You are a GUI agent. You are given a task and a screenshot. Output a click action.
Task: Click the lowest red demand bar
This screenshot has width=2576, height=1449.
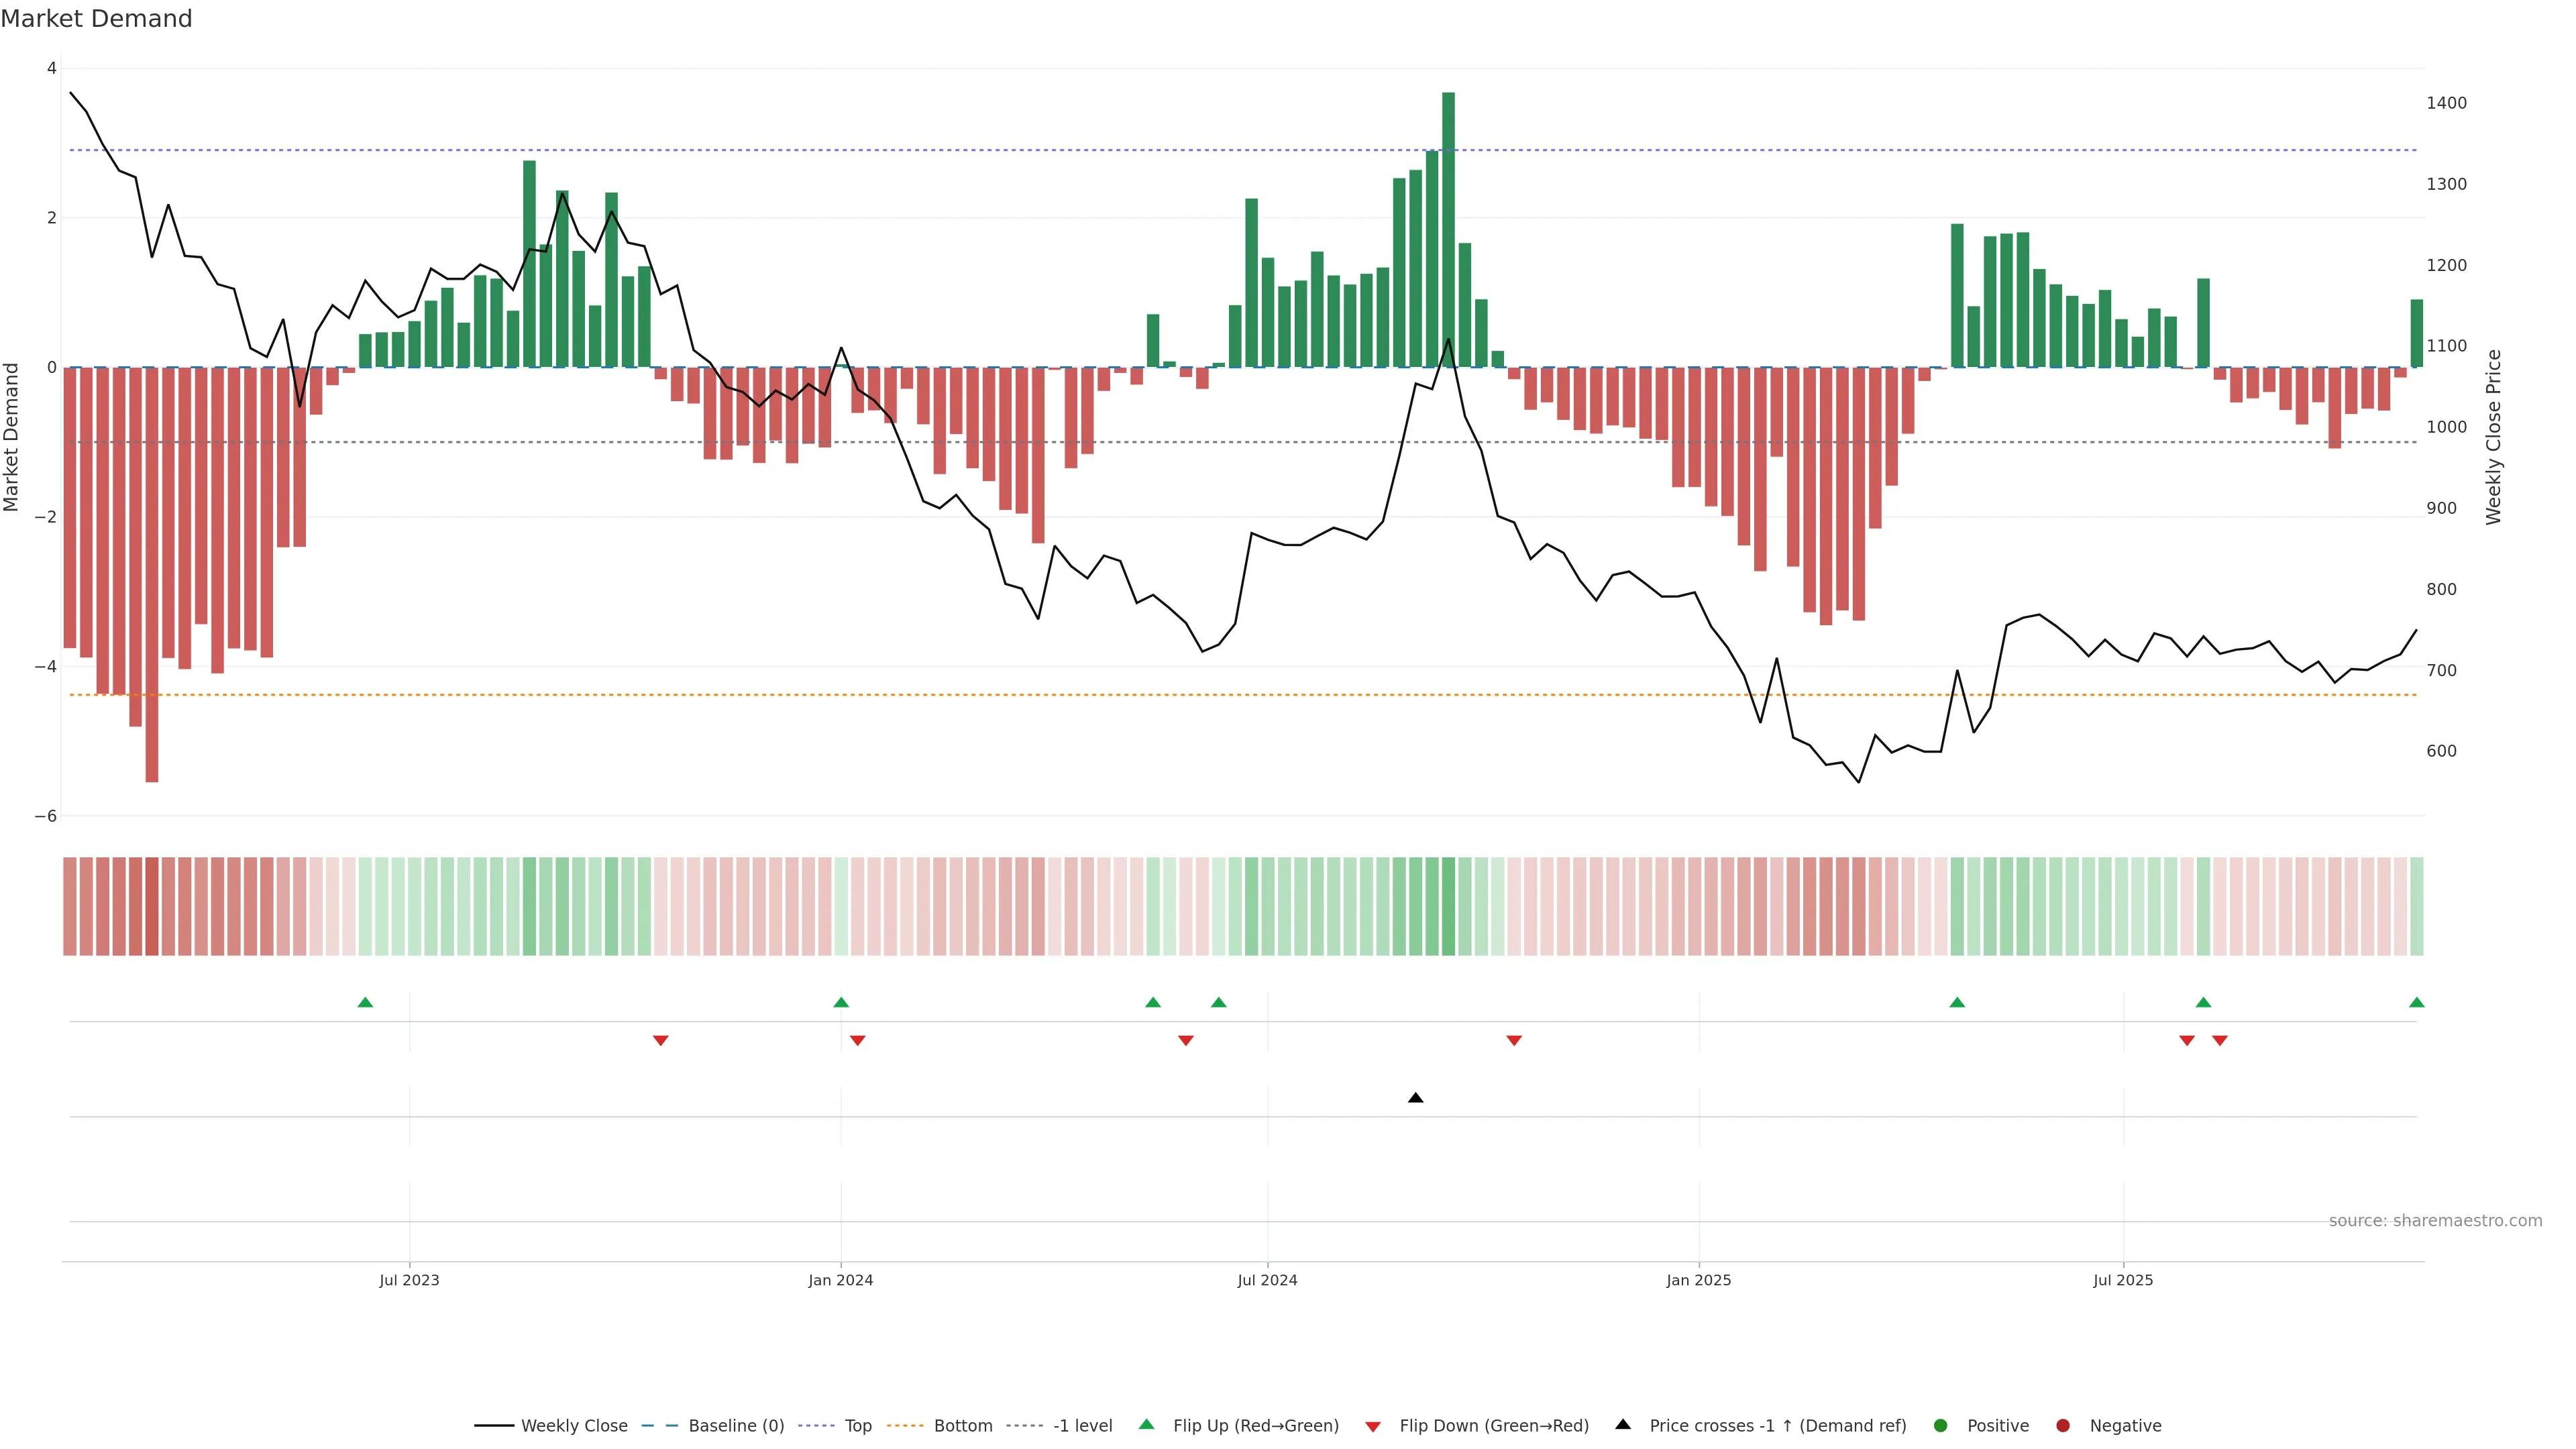pyautogui.click(x=152, y=575)
